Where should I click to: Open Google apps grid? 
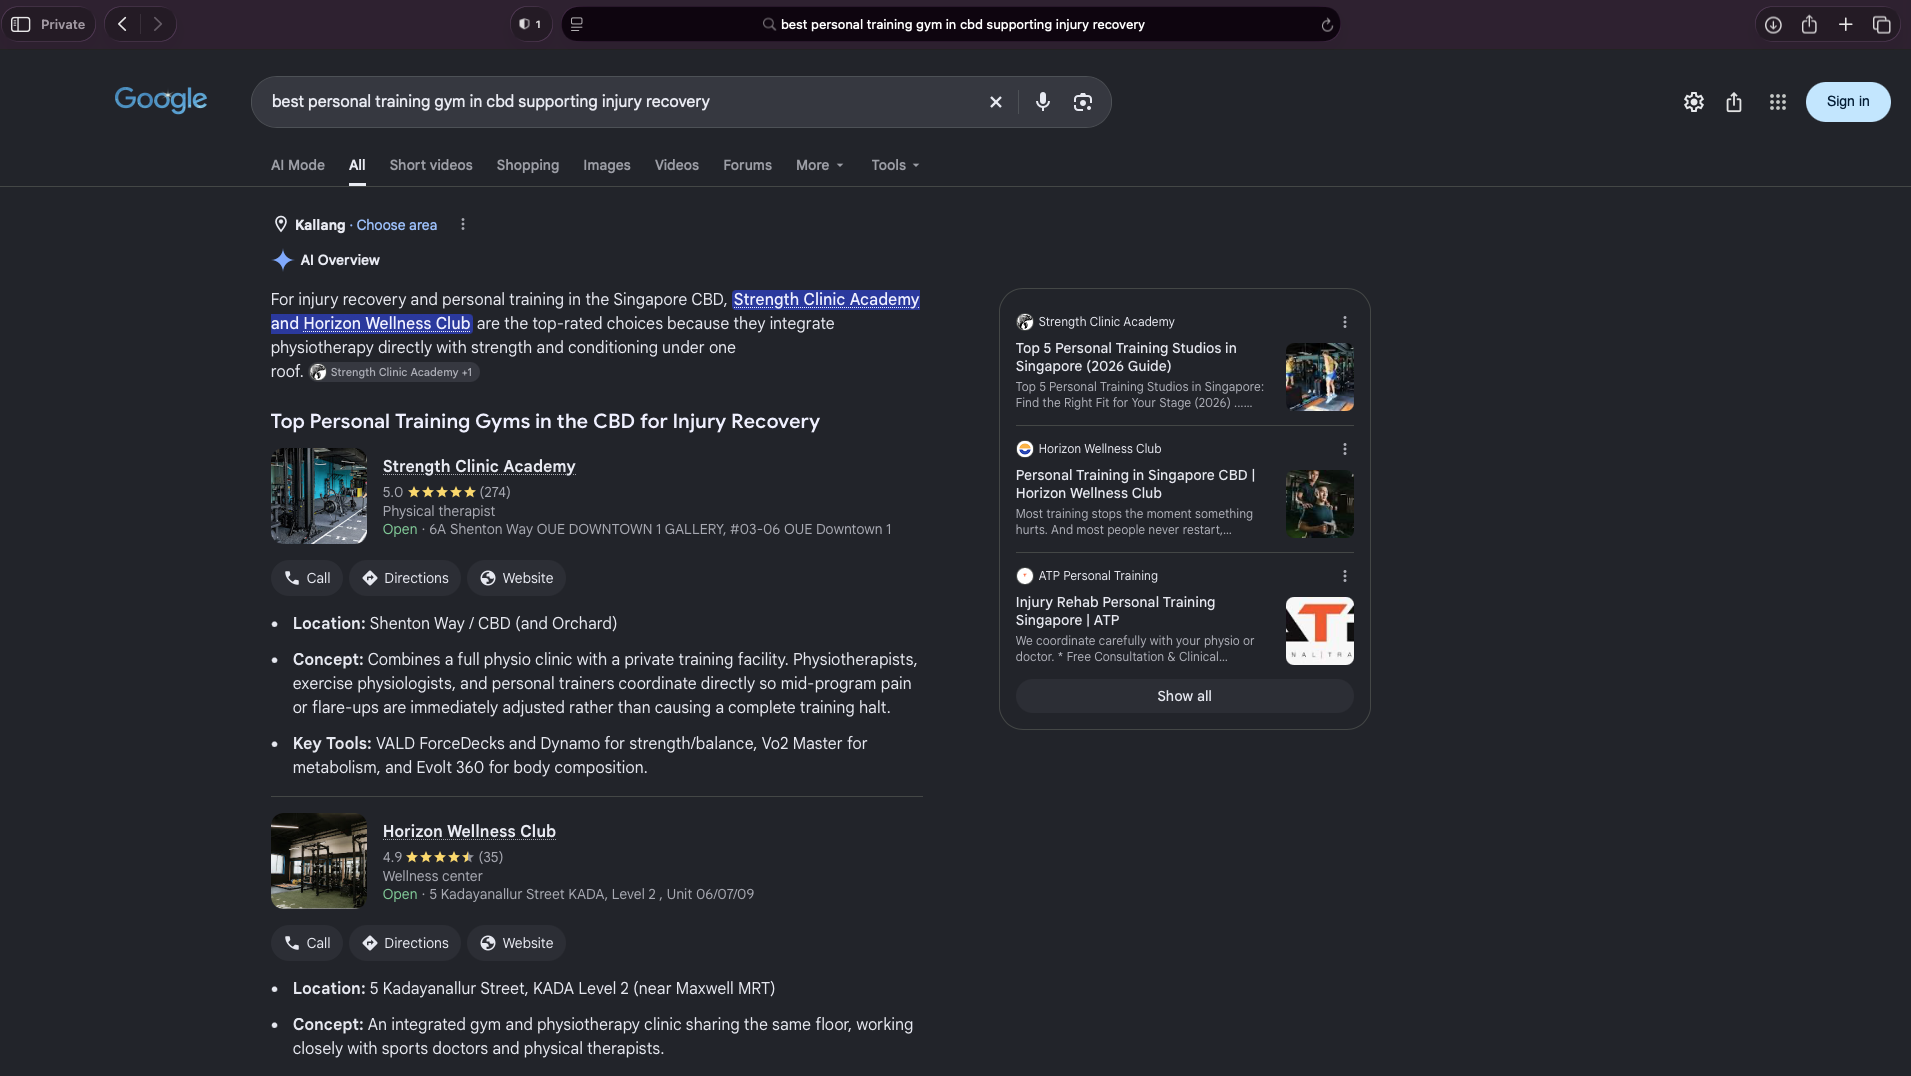(x=1777, y=102)
